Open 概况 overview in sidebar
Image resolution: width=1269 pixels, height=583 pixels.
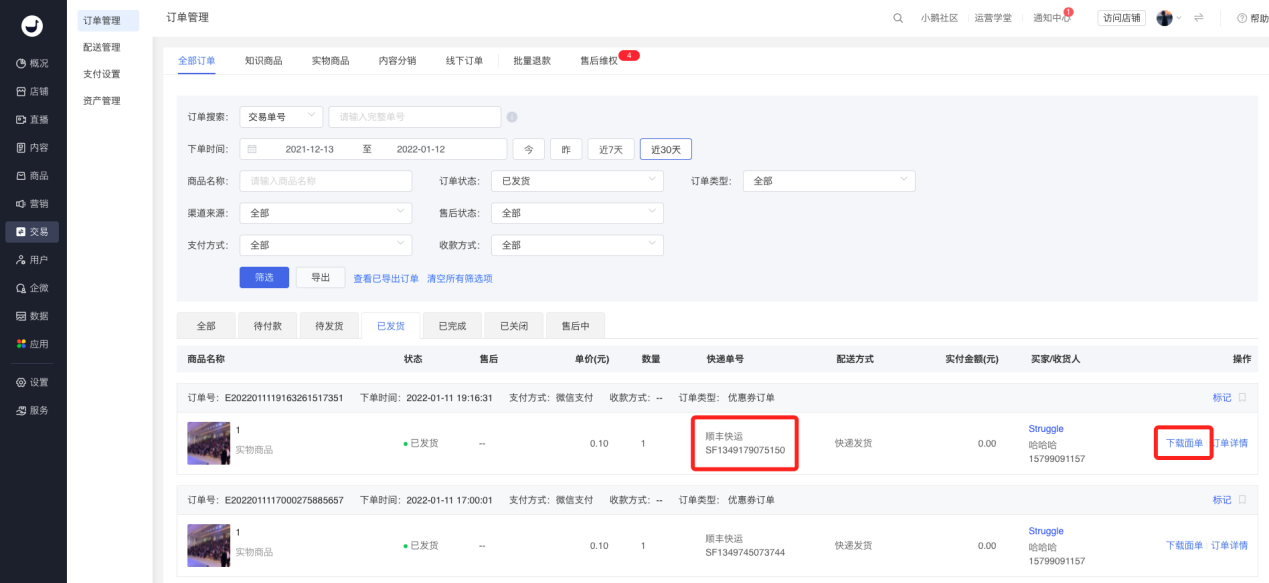tap(32, 63)
